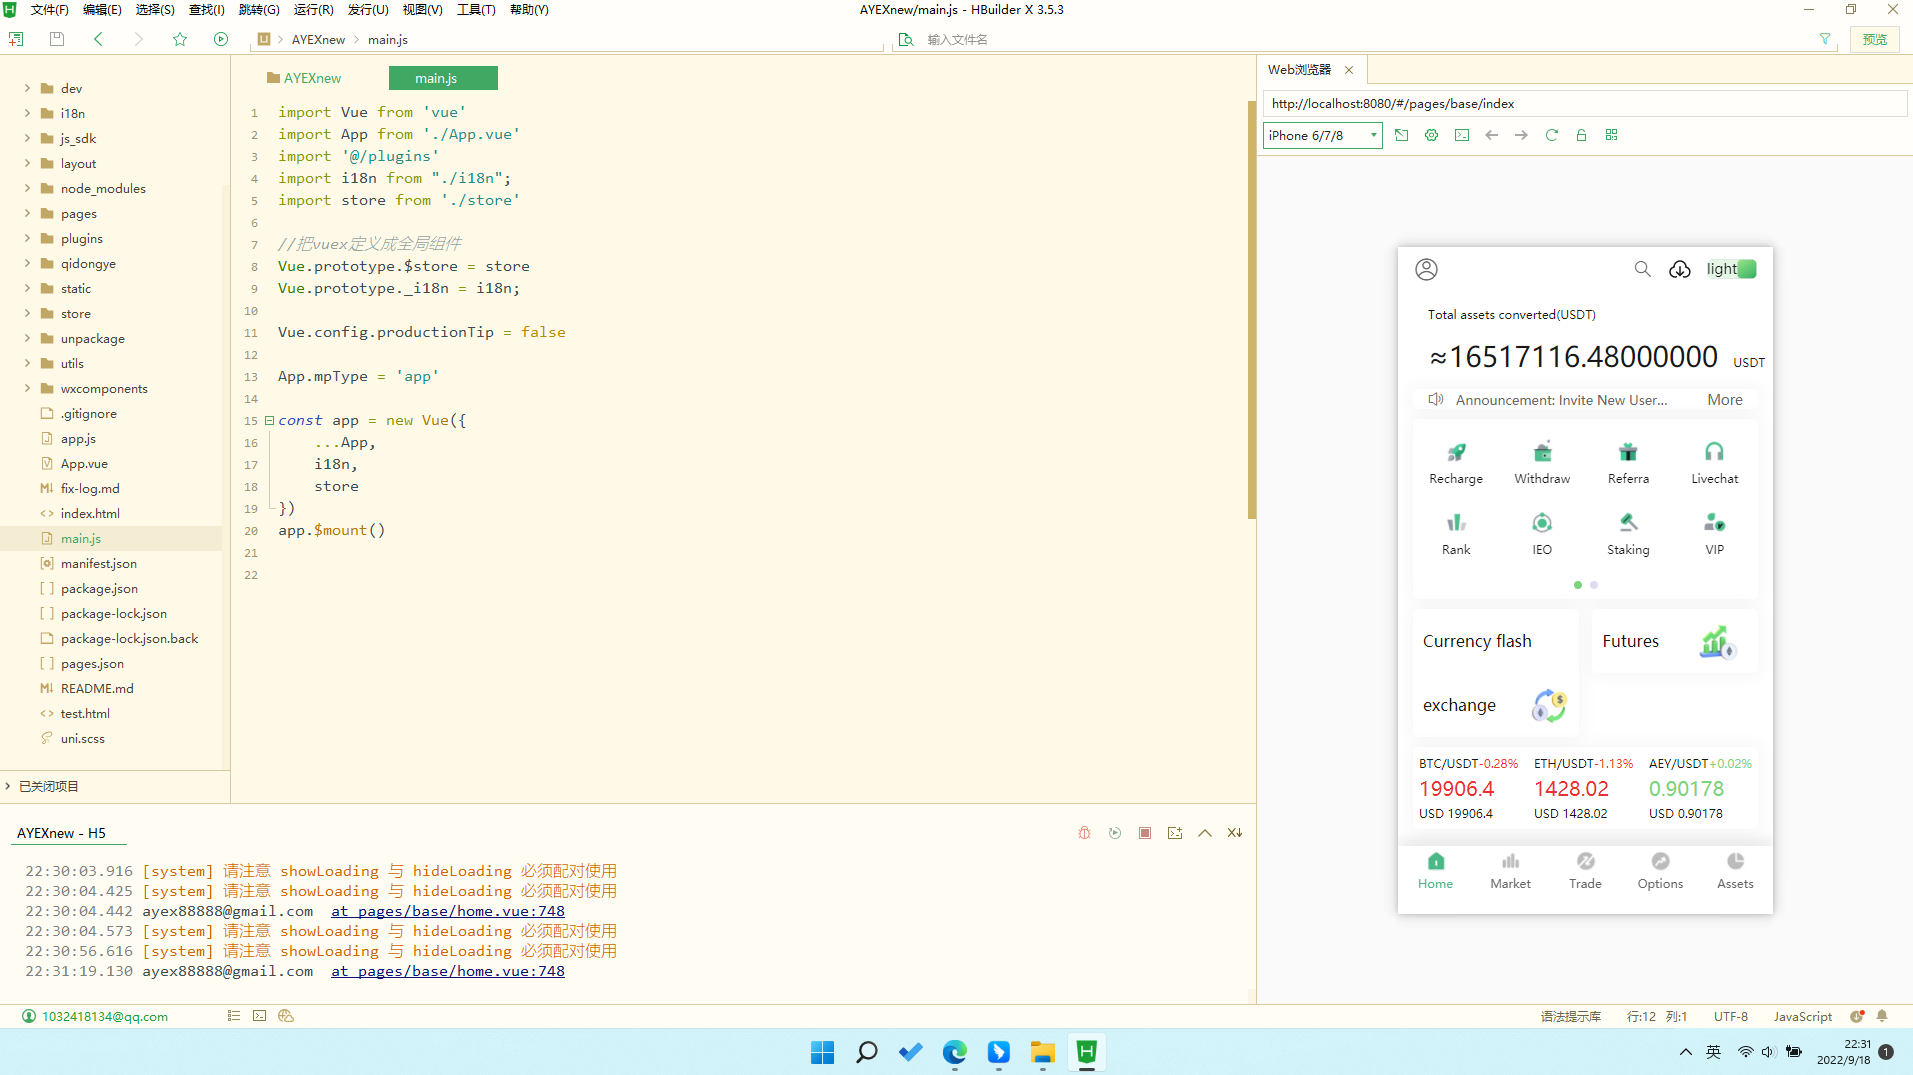Expand the pages folder in tree
Screen dimensions: 1913x1075
coord(27,213)
